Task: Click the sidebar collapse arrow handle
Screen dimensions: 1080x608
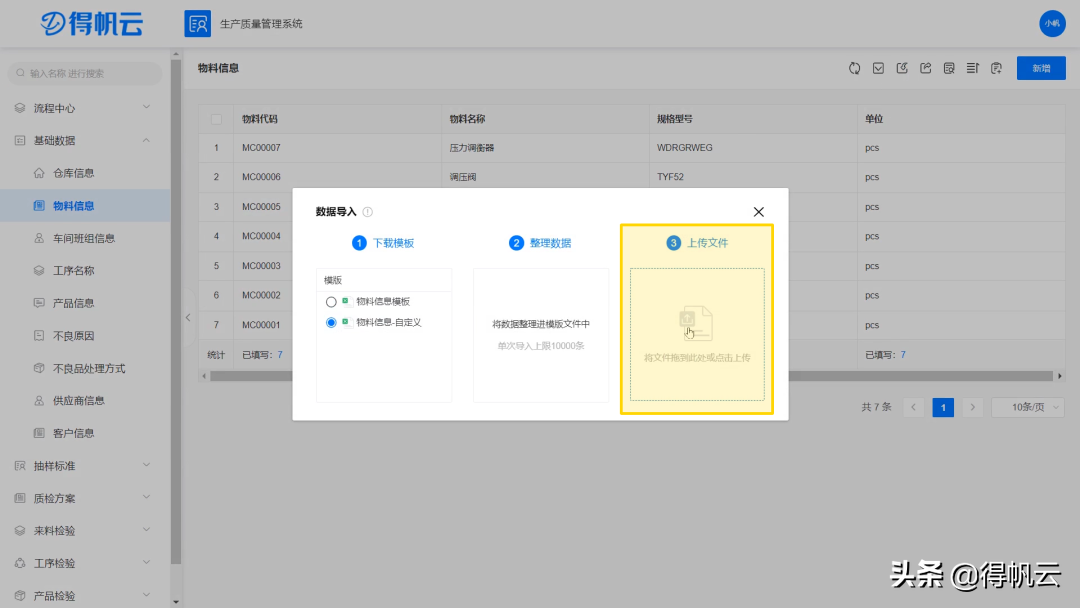Action: pyautogui.click(x=188, y=317)
